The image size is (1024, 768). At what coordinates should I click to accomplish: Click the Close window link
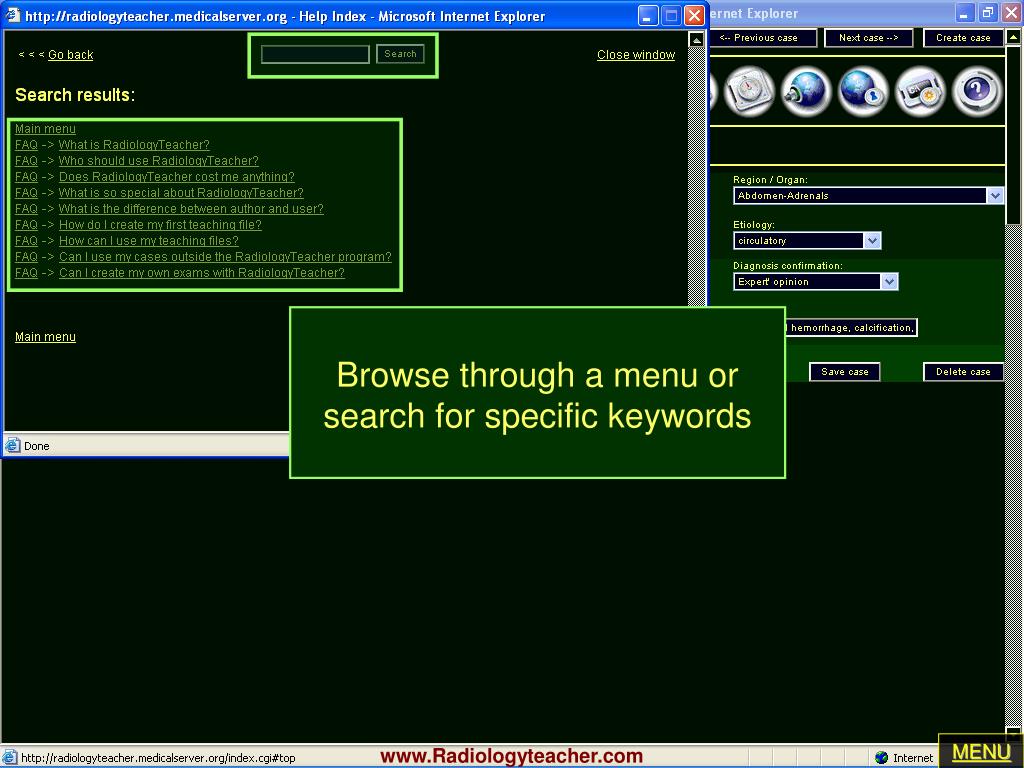click(635, 55)
